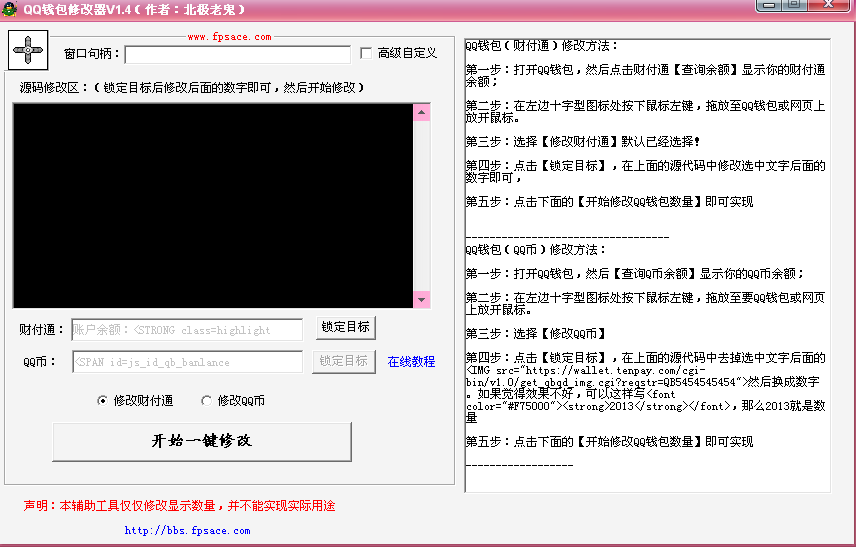Click 锁定目标 button beside QQ币
The image size is (856, 547).
point(343,361)
